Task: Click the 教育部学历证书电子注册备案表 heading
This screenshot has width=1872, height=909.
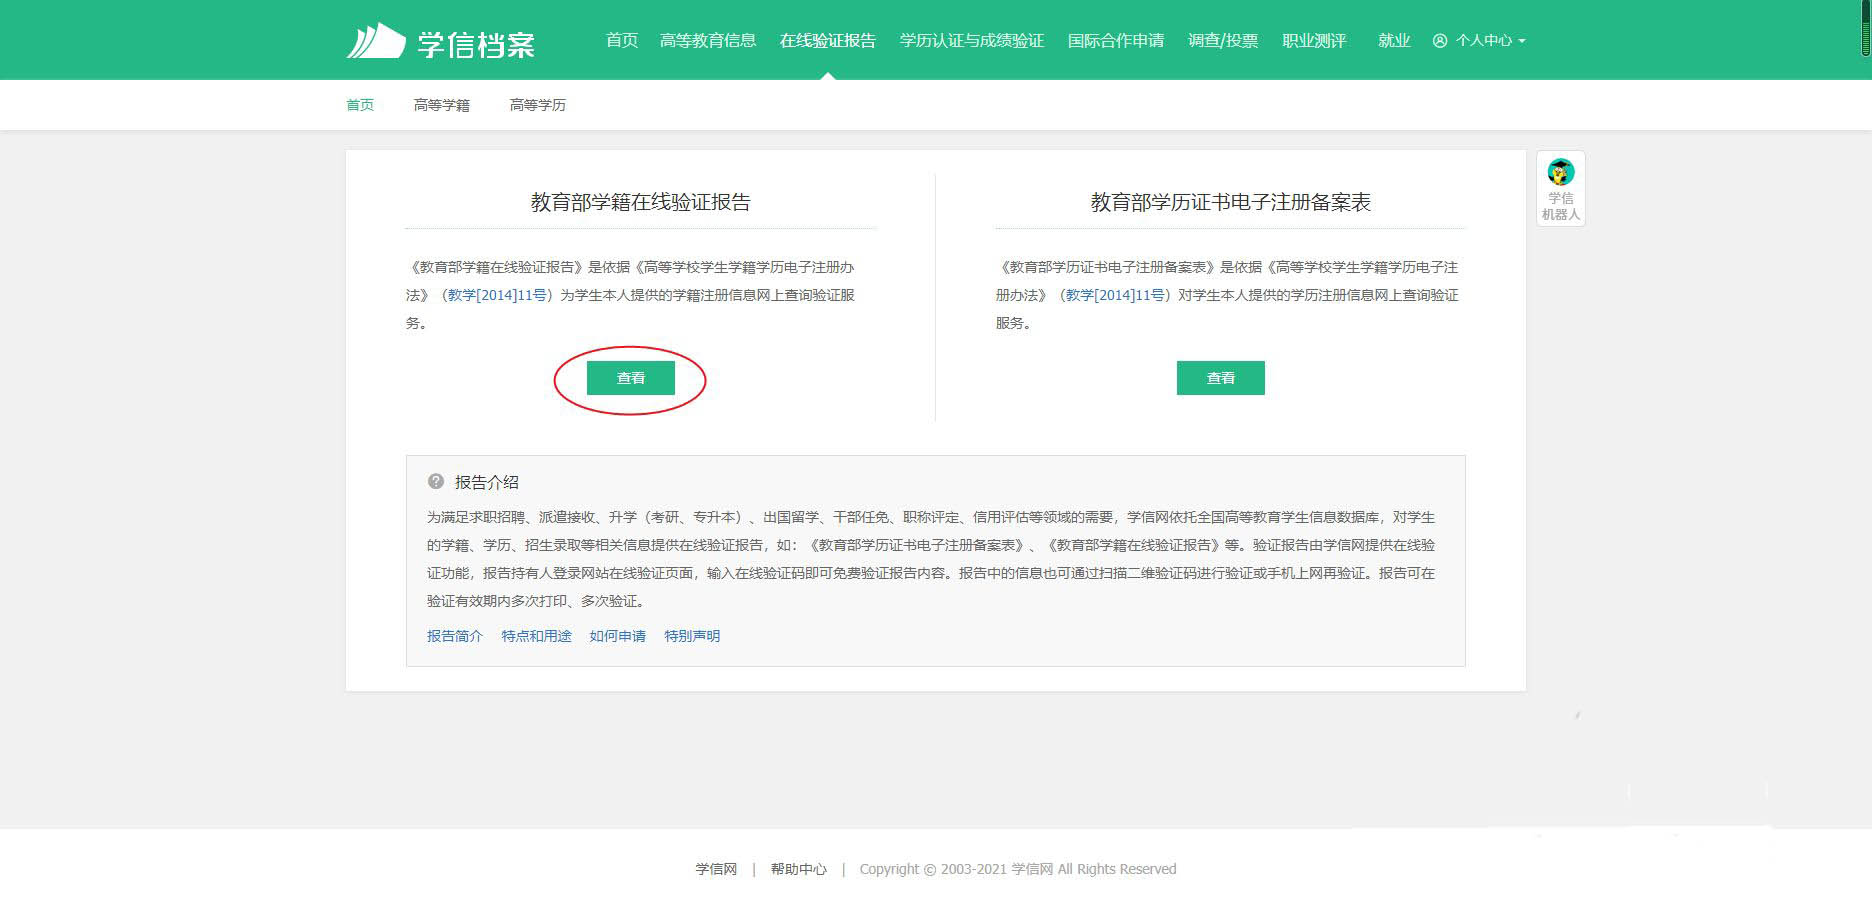Action: pyautogui.click(x=1231, y=202)
